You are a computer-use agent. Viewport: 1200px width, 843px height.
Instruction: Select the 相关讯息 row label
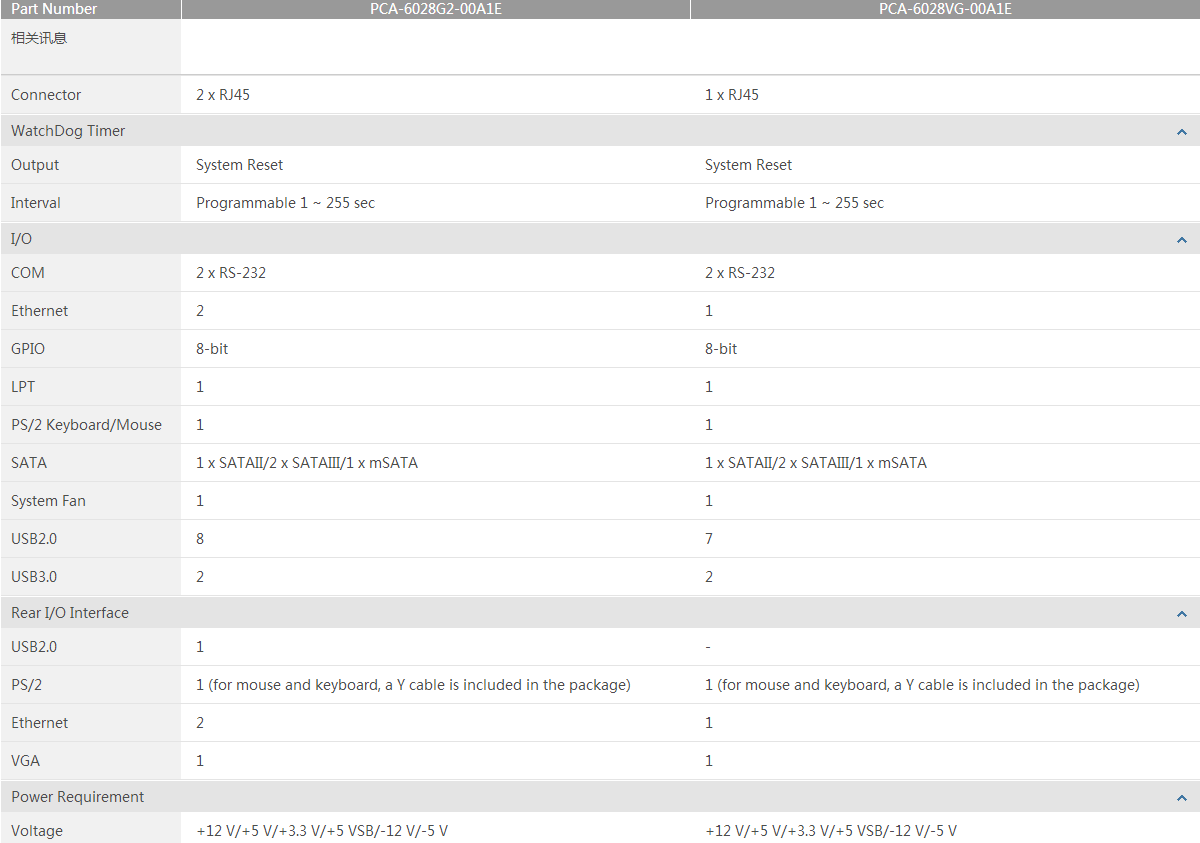[39, 38]
